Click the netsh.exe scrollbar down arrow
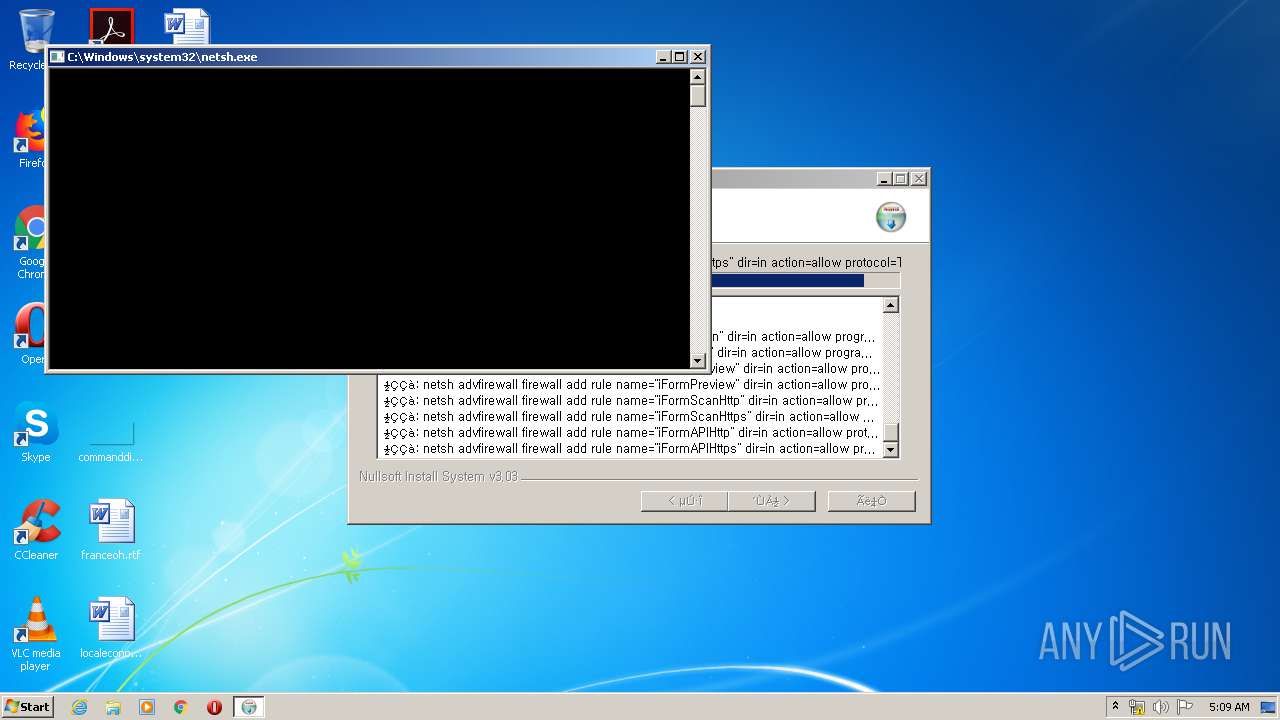Screen dimensions: 1280x720 point(698,361)
